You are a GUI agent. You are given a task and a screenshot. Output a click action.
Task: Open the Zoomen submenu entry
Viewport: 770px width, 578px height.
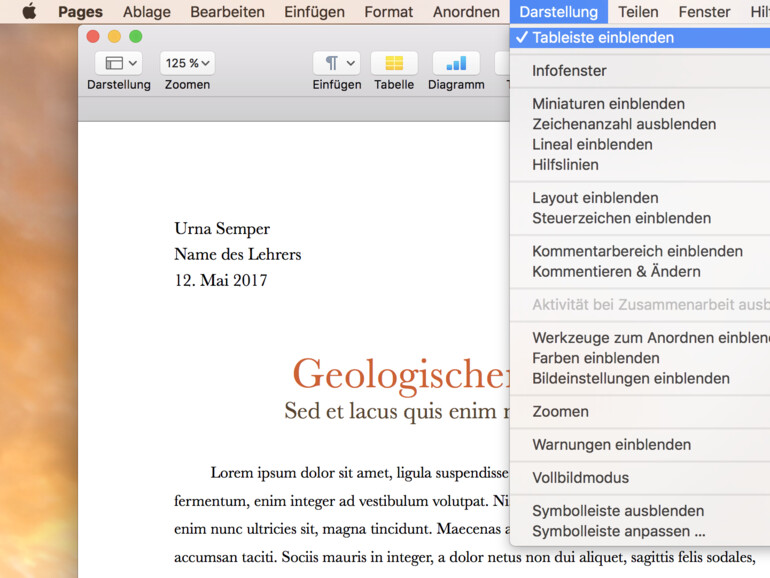click(640, 412)
